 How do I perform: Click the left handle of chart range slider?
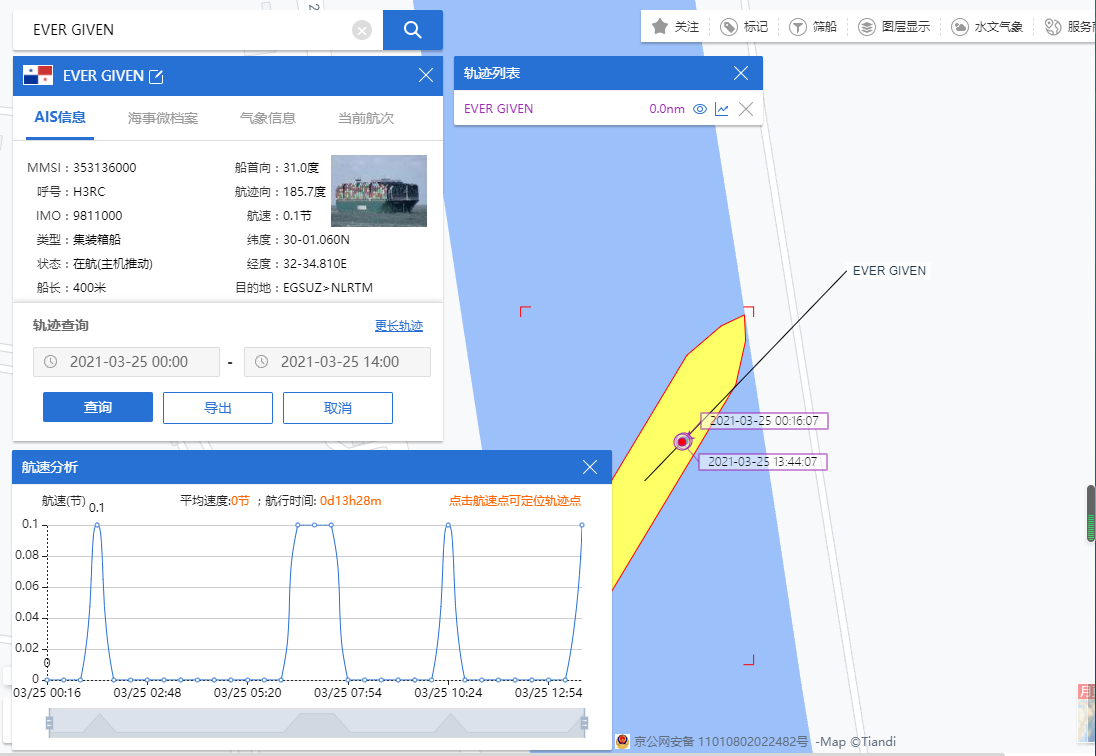pyautogui.click(x=50, y=722)
